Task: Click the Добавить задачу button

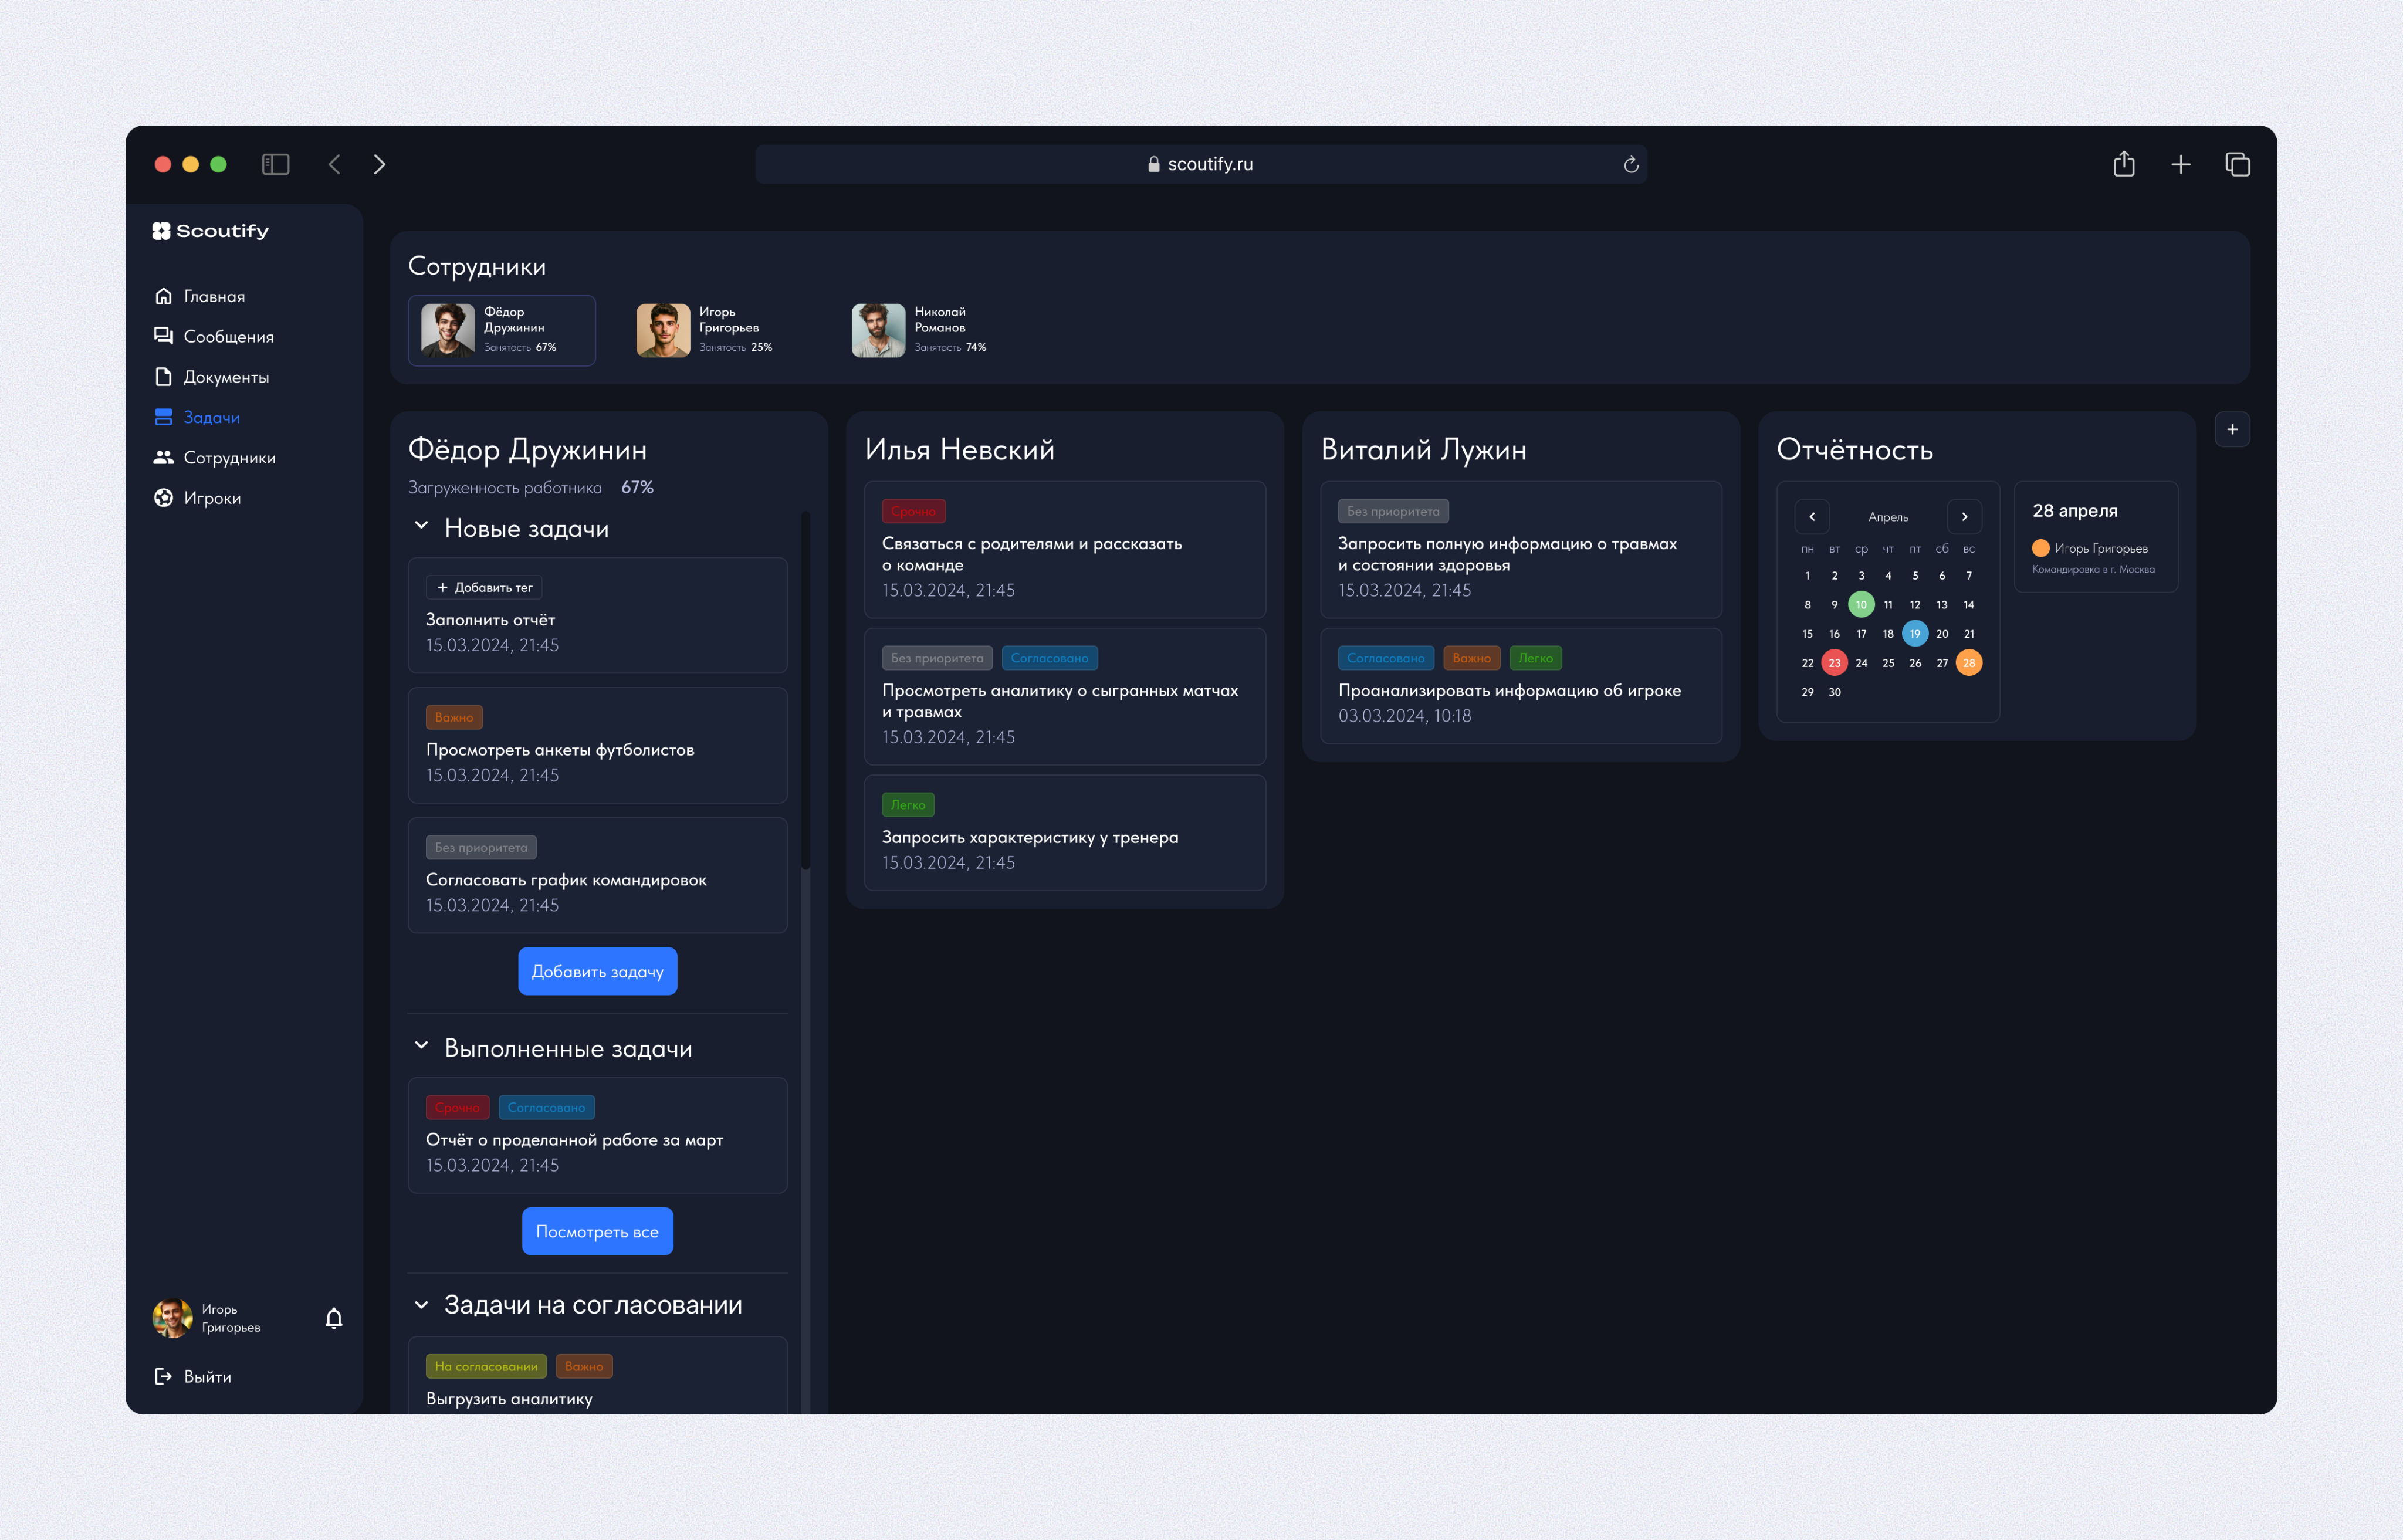Action: coord(597,971)
